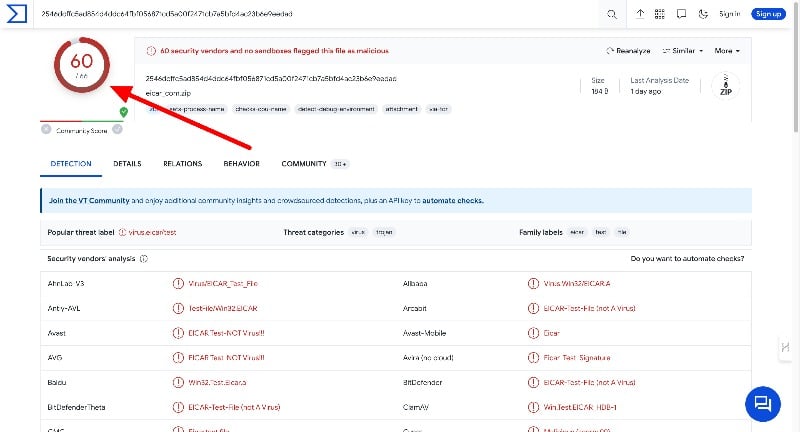Click the file family label tag
Viewport: 800px width, 432px height.
[622, 232]
